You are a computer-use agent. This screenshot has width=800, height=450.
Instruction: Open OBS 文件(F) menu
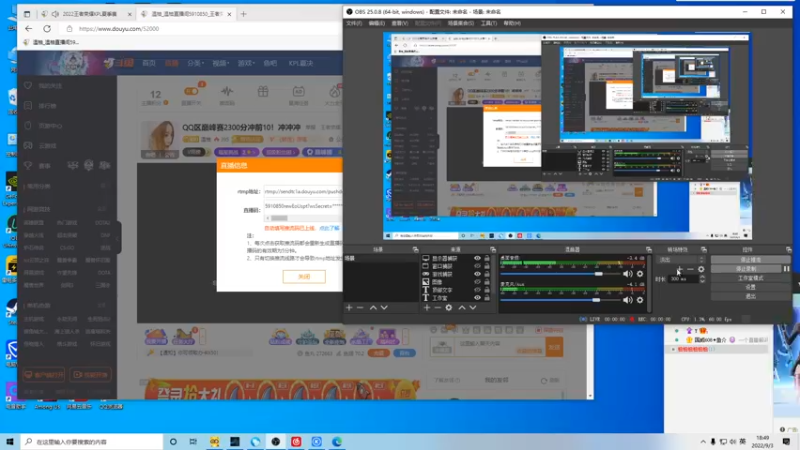click(354, 23)
